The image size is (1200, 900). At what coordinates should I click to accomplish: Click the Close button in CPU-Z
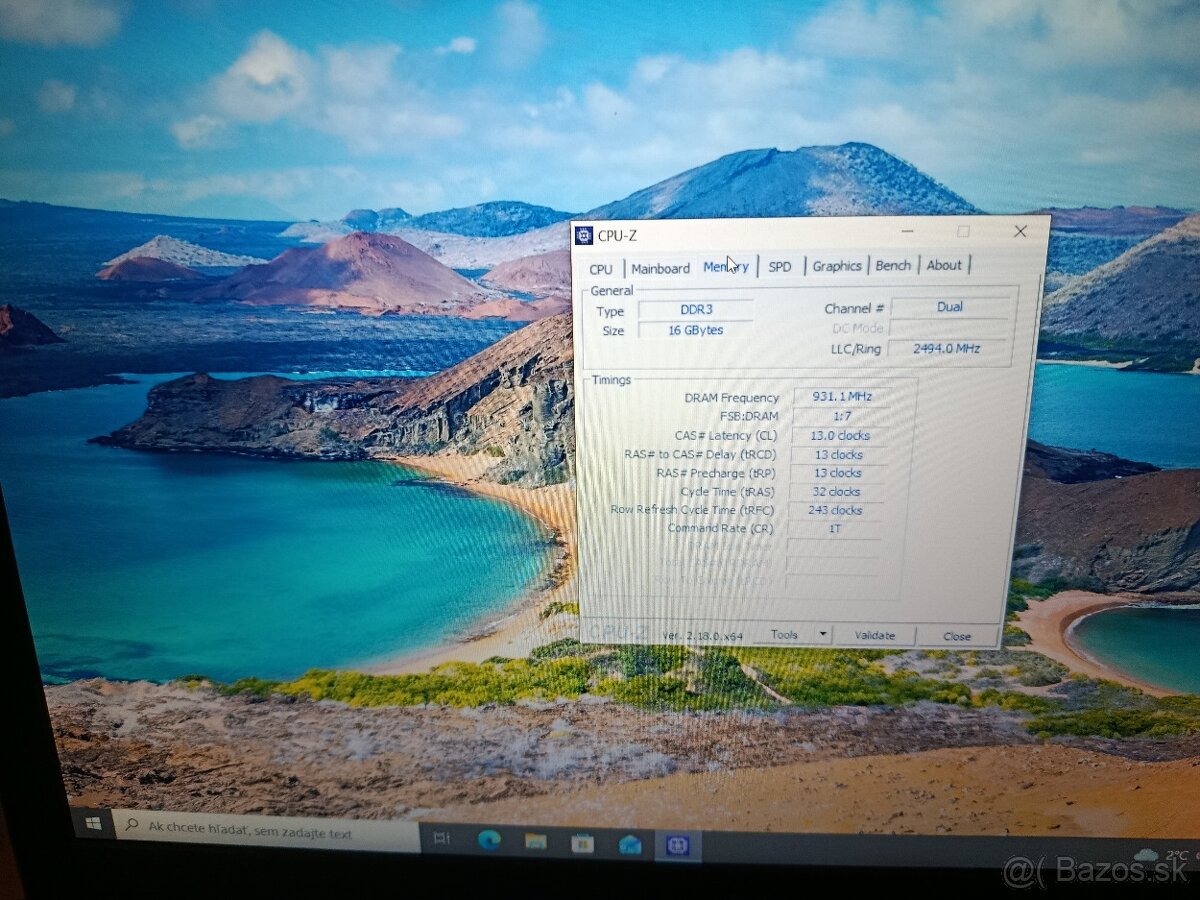pyautogui.click(x=957, y=636)
